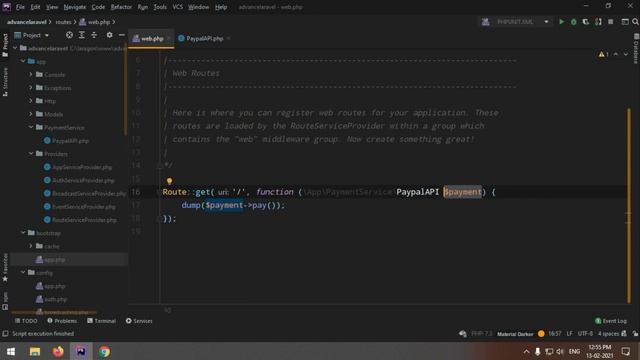This screenshot has width=640, height=360.
Task: Click the listen for debug connections icon
Action: (x=598, y=22)
